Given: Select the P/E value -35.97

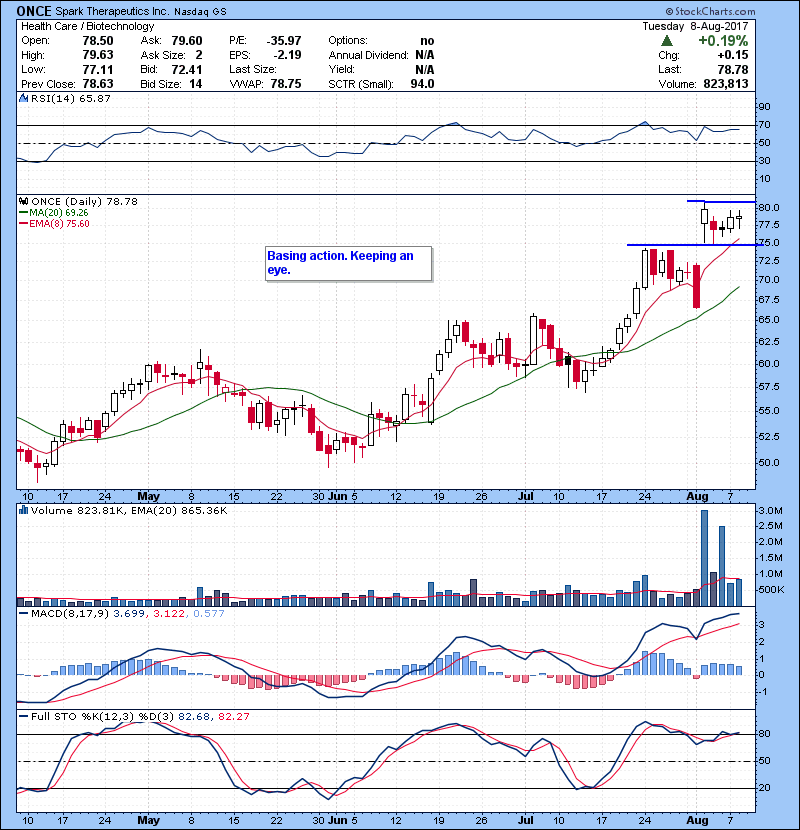Looking at the screenshot, I should click(284, 41).
